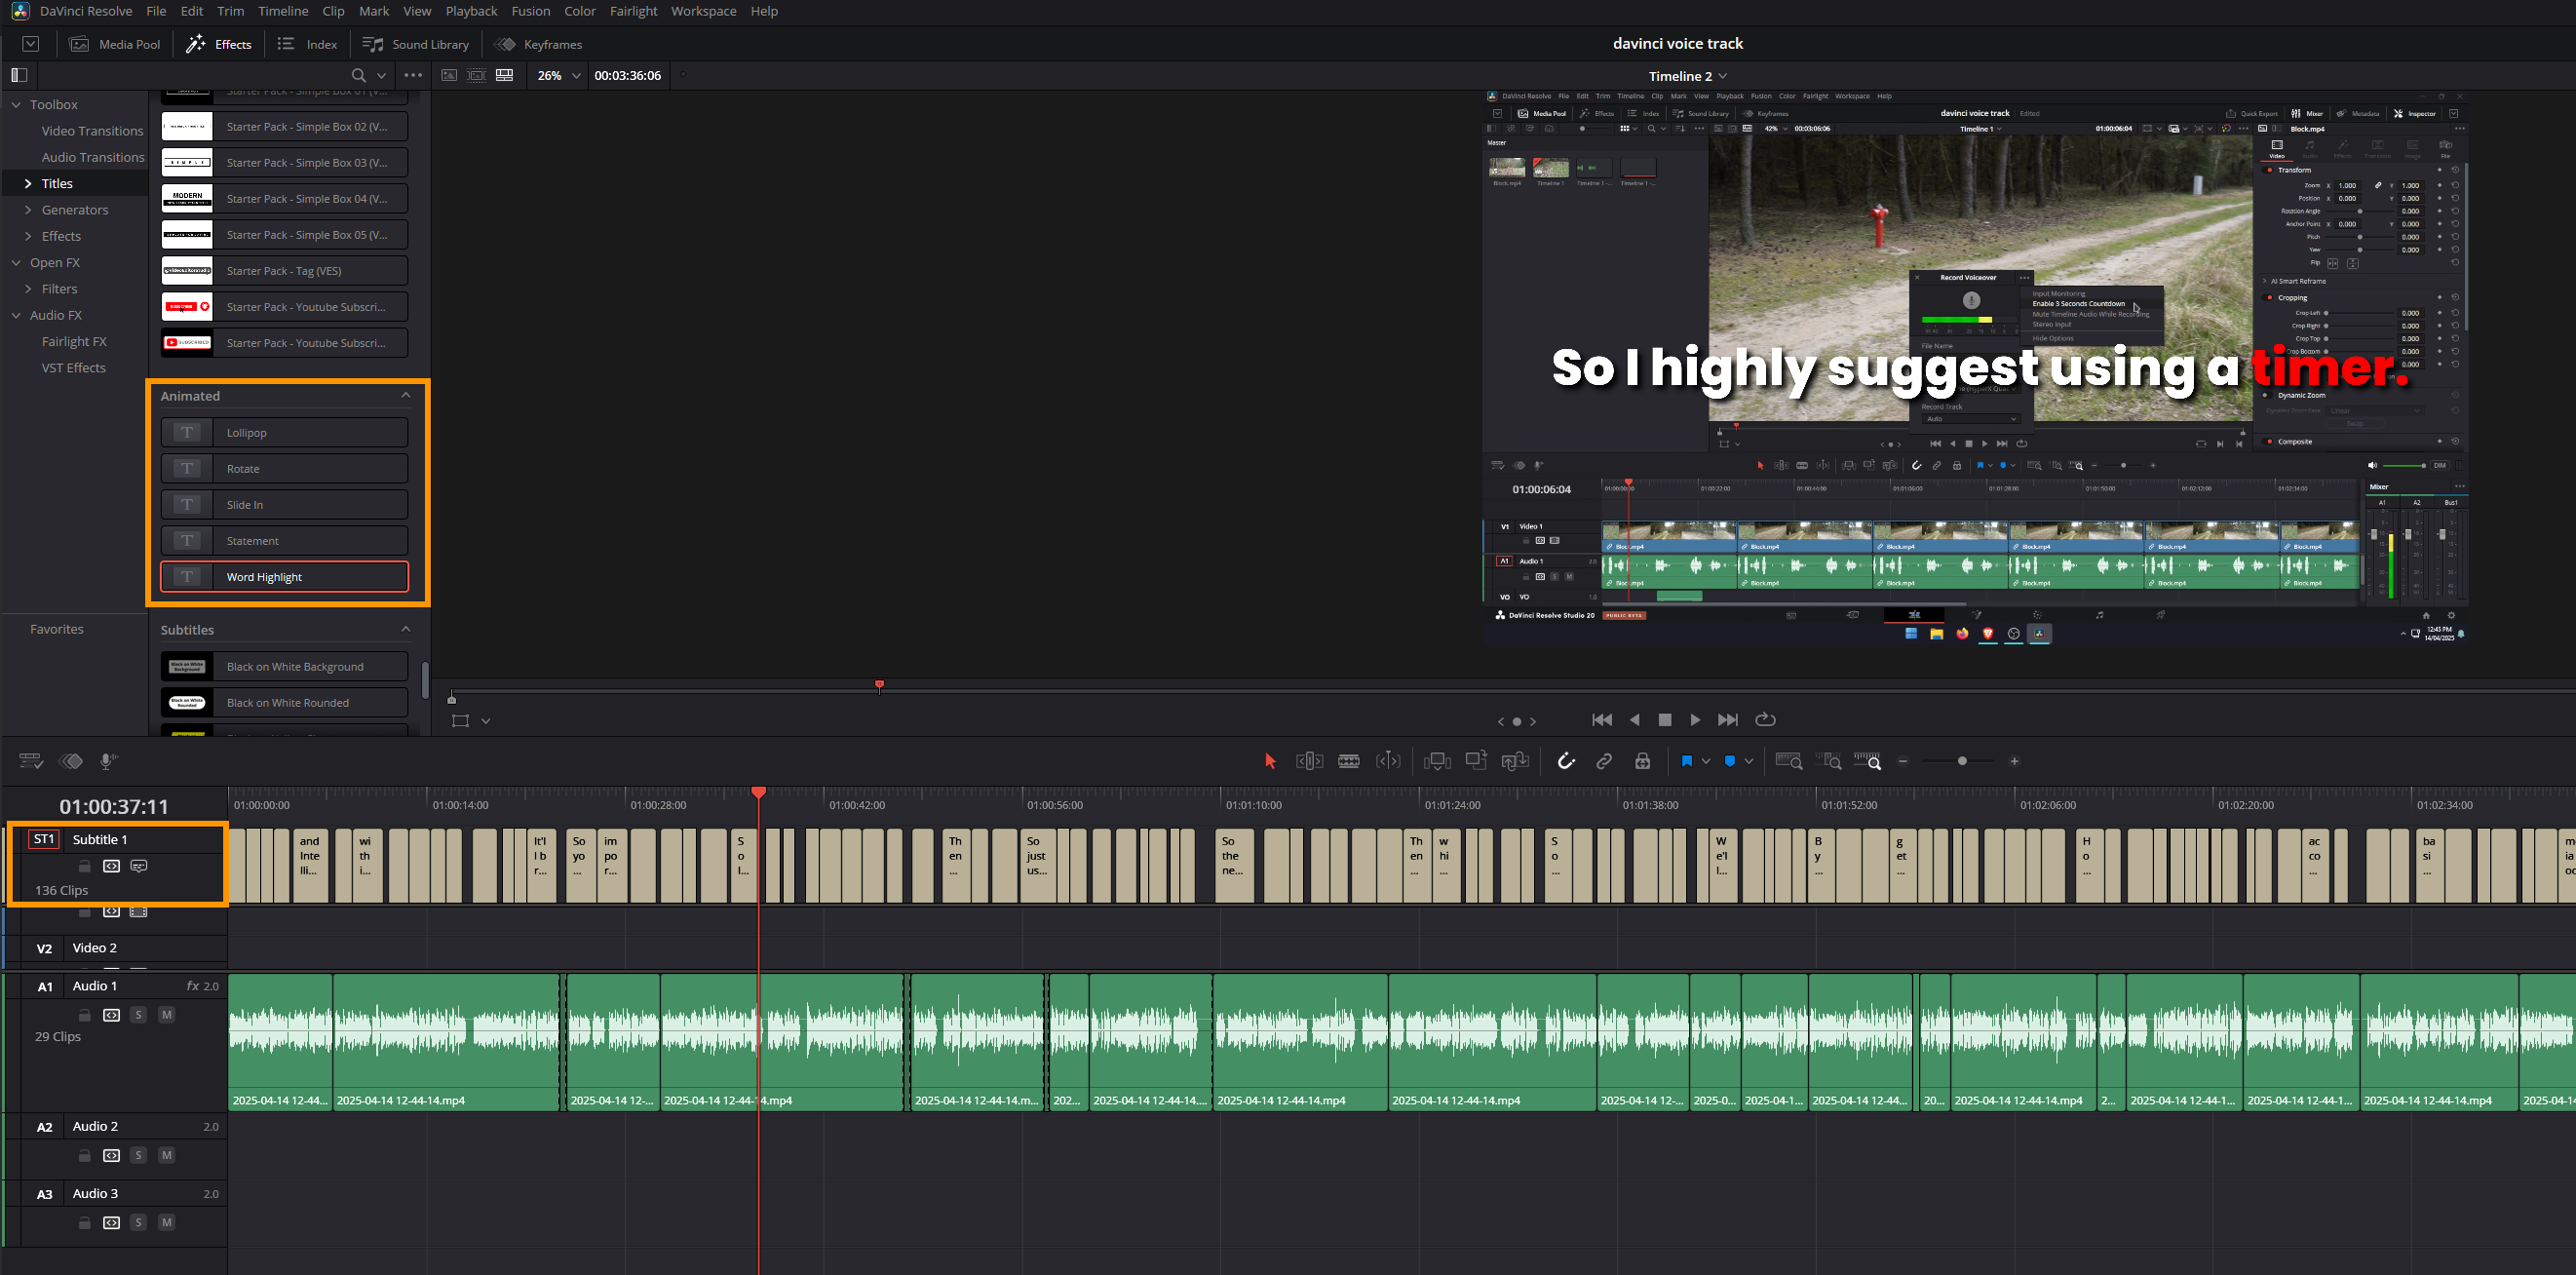Click timeline zoom out minus button
The width and height of the screenshot is (2576, 1275).
[x=1903, y=762]
